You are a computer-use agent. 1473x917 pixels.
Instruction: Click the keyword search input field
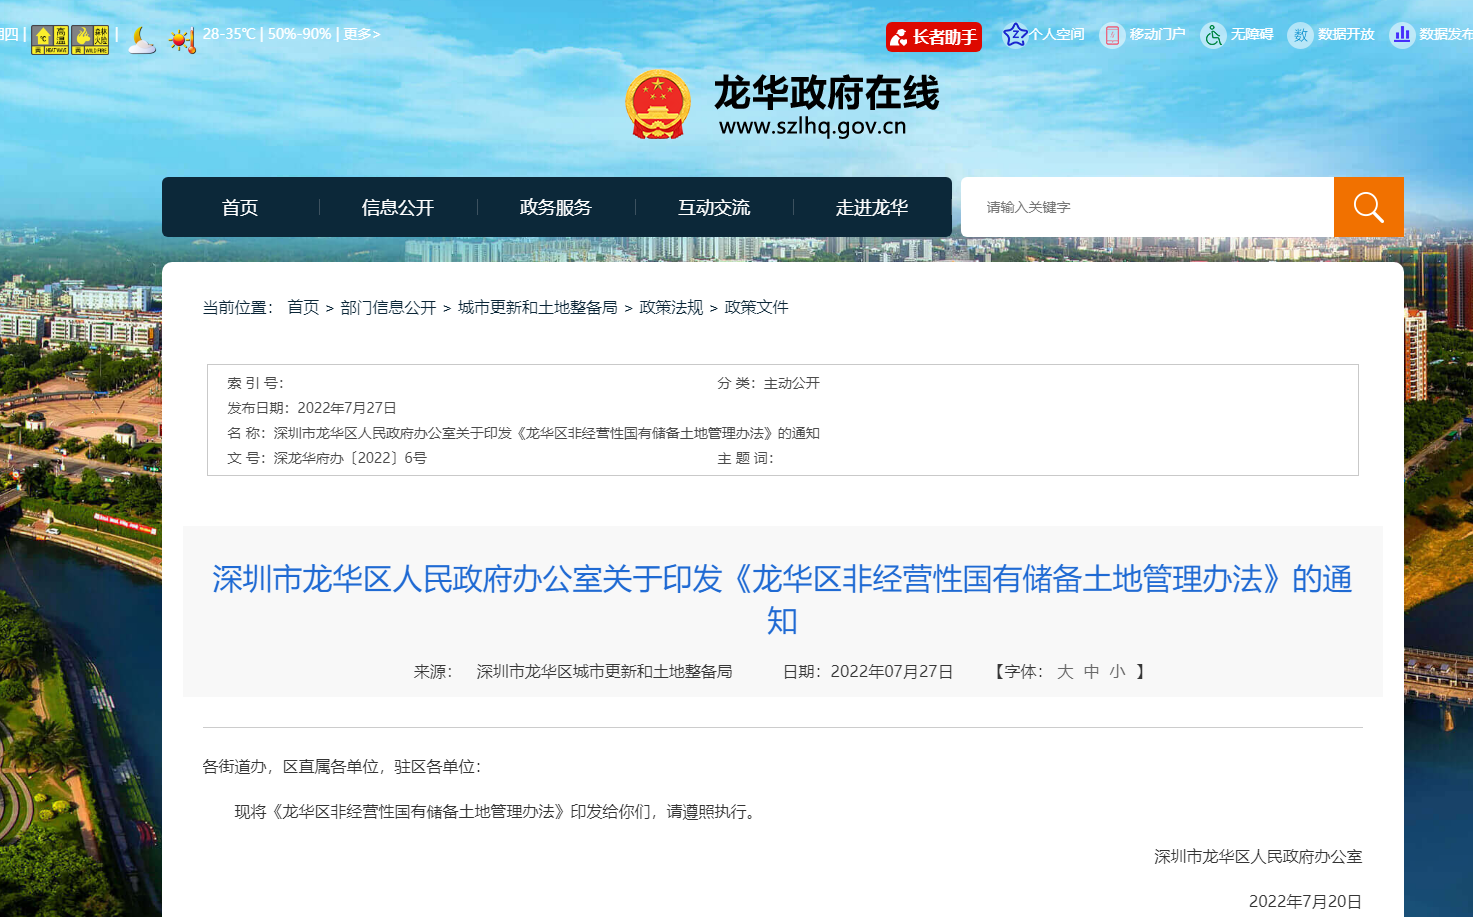pyautogui.click(x=1147, y=207)
